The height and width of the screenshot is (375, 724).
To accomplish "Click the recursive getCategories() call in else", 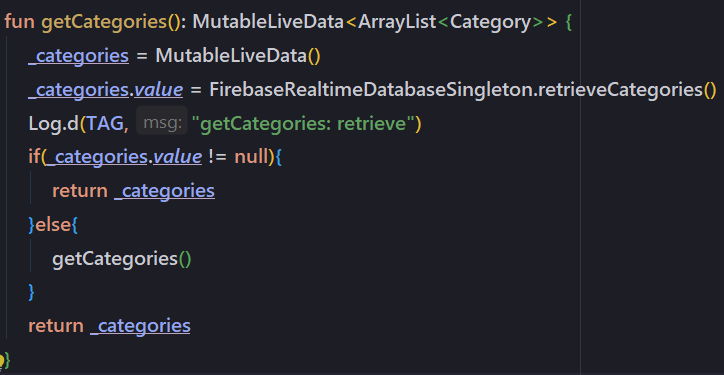I will click(121, 259).
